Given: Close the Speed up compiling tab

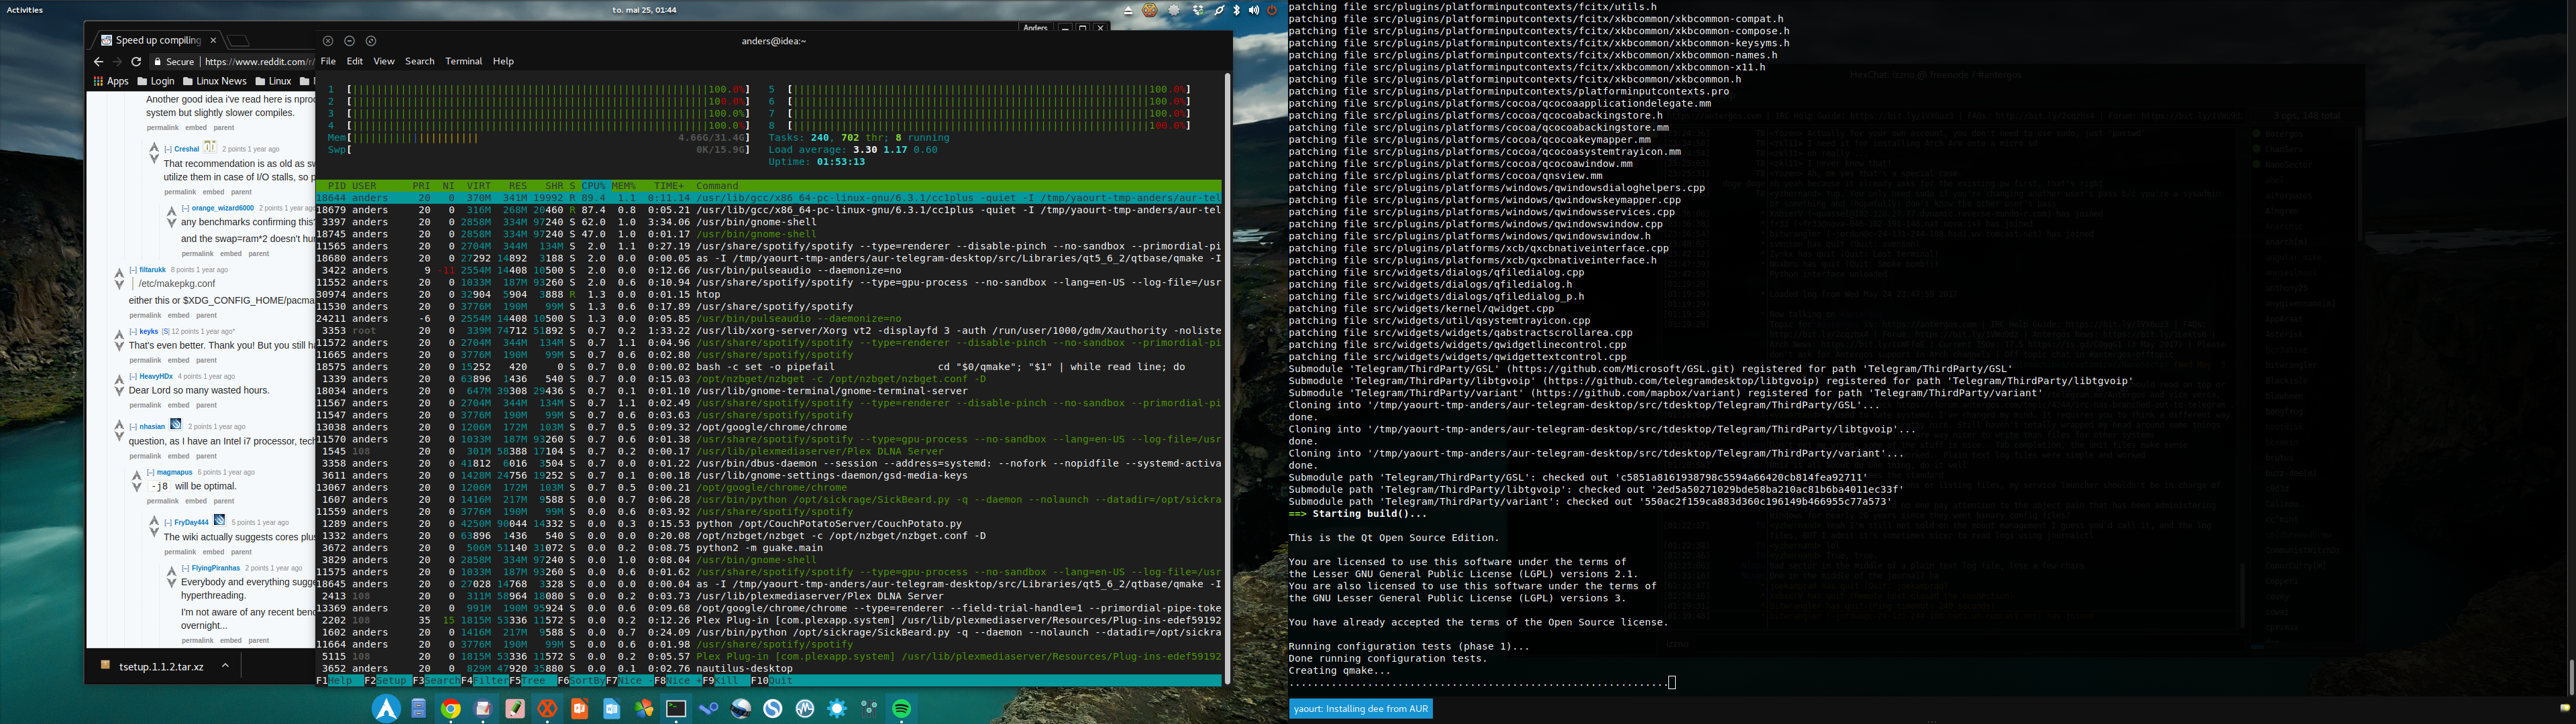Looking at the screenshot, I should click(212, 40).
